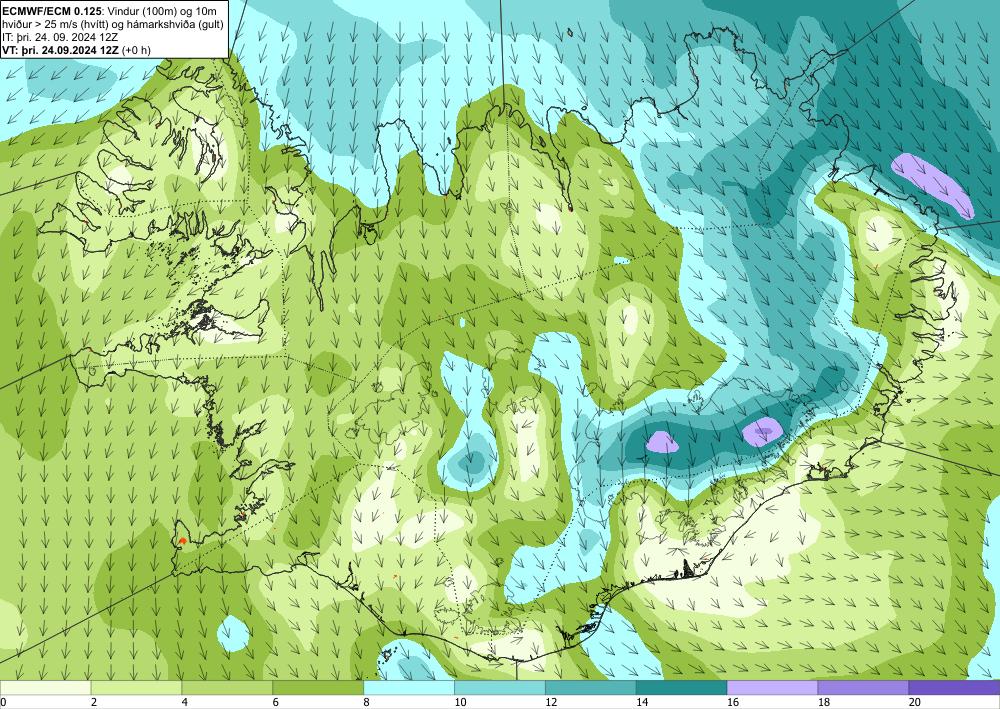Click the legend label '20'
1000x709 pixels.
[915, 702]
